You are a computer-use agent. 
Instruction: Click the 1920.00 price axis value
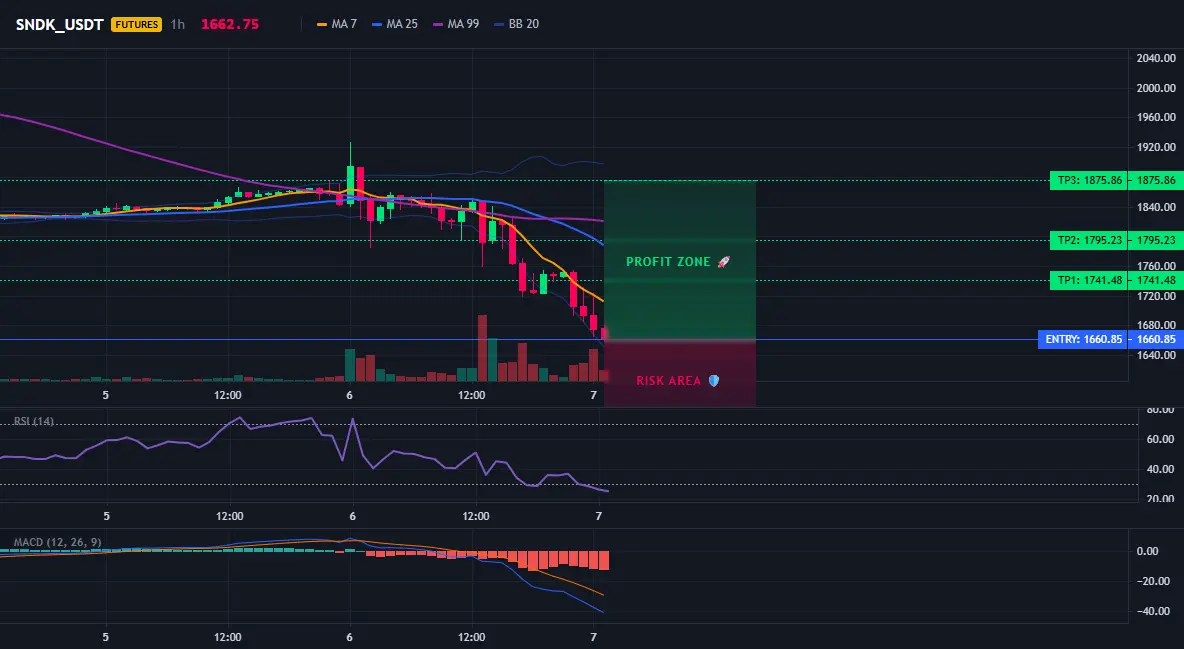coord(1156,147)
